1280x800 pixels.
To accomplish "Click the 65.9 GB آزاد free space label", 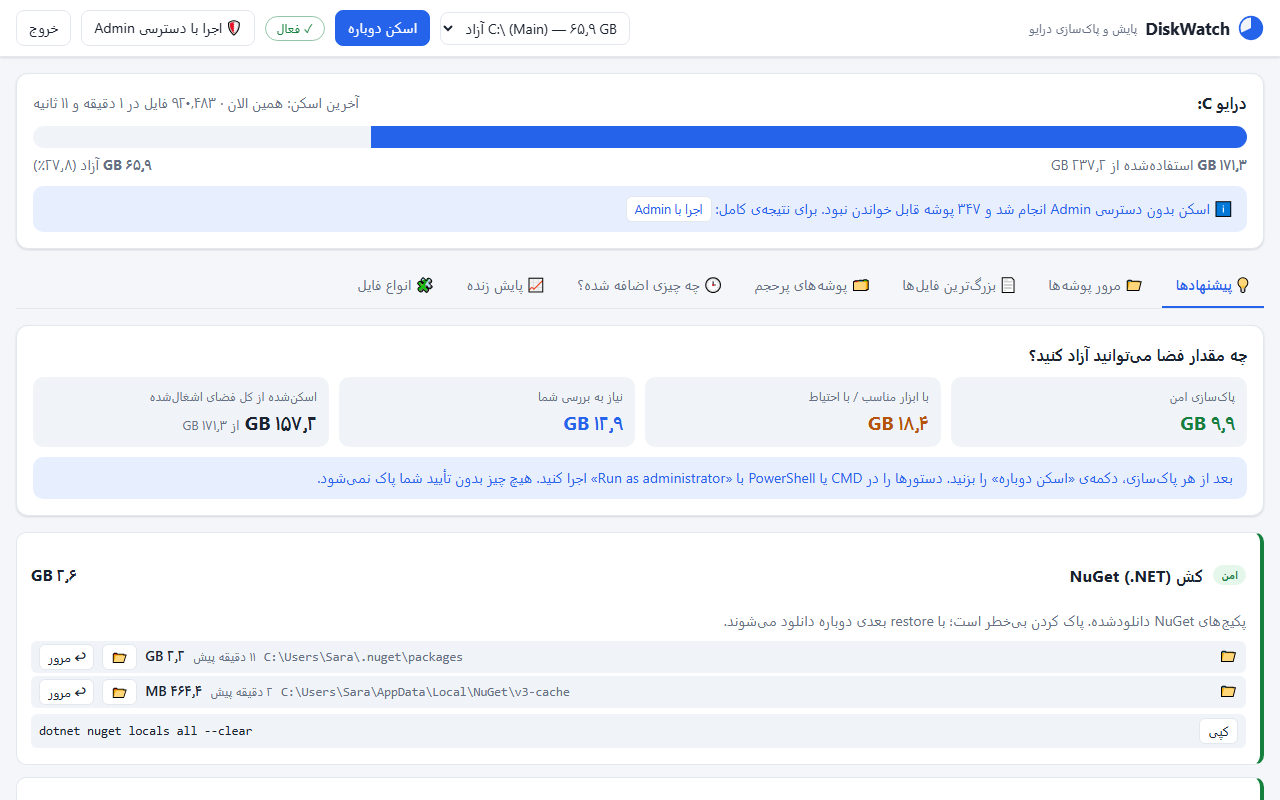I will pyautogui.click(x=92, y=165).
